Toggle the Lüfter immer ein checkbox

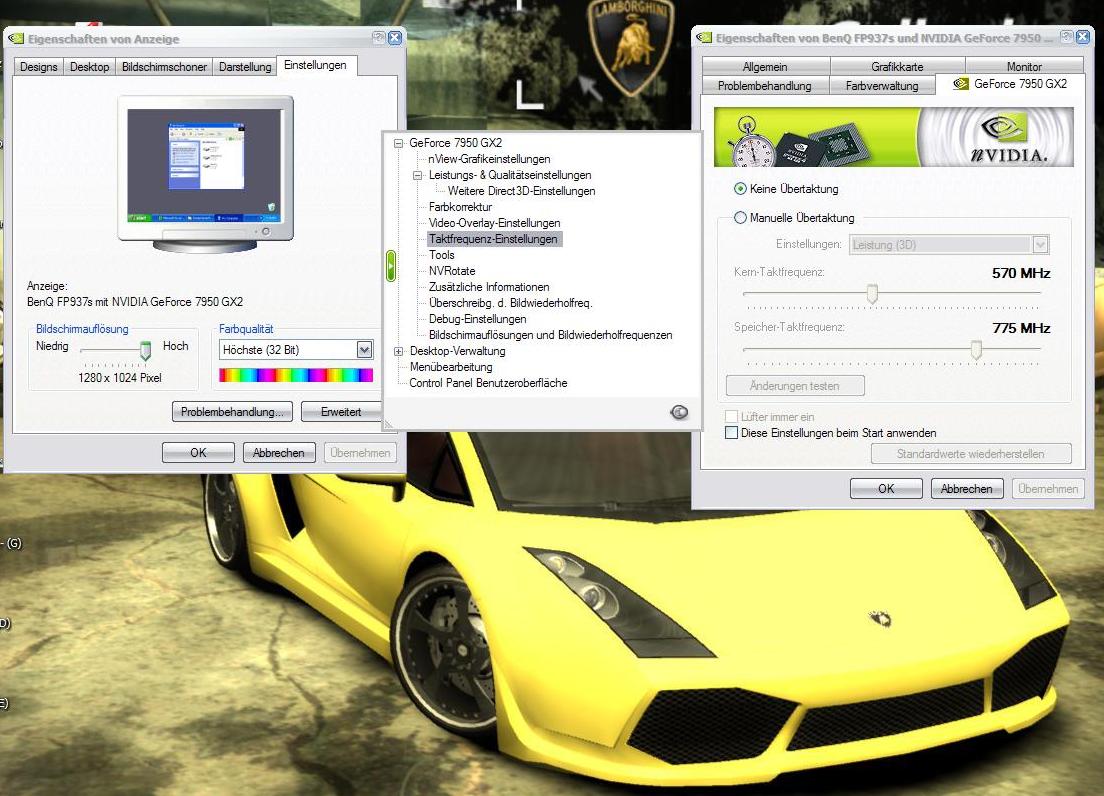pos(732,417)
